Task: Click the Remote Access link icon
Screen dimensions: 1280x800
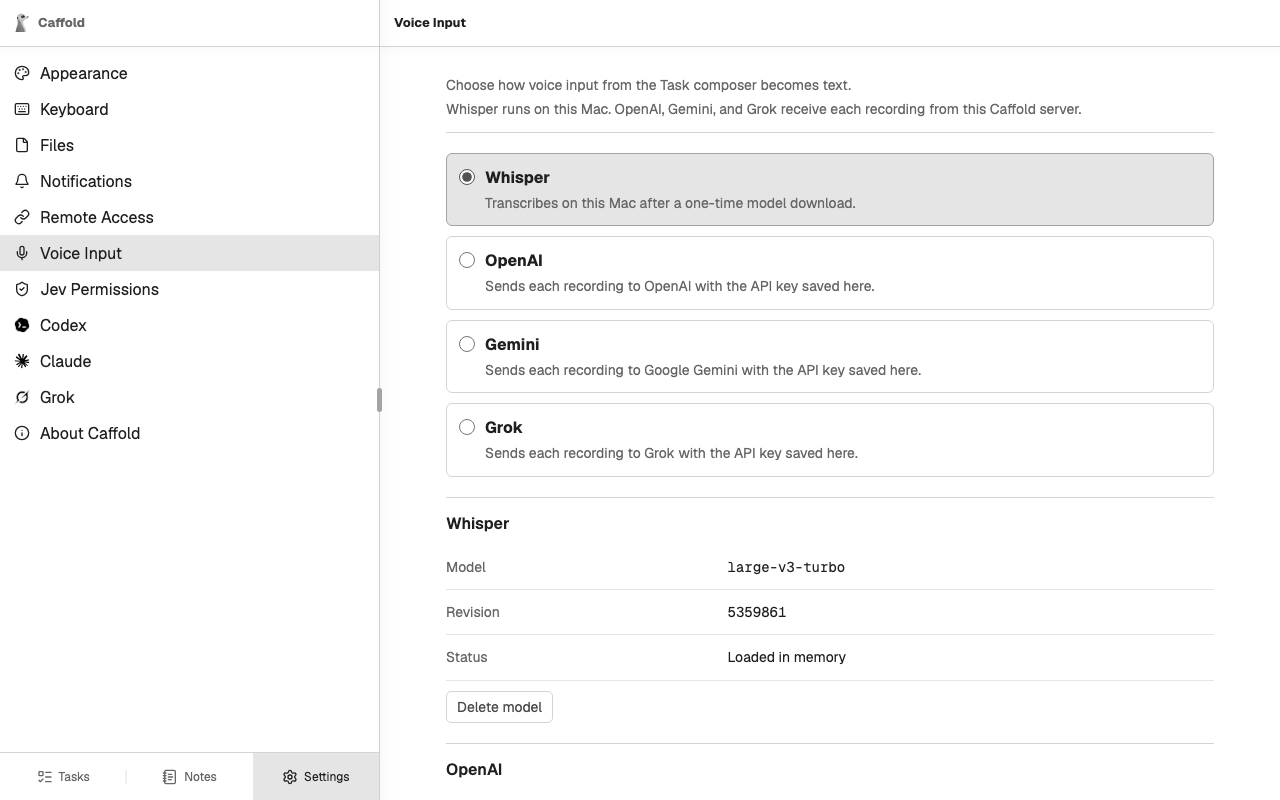Action: click(22, 217)
